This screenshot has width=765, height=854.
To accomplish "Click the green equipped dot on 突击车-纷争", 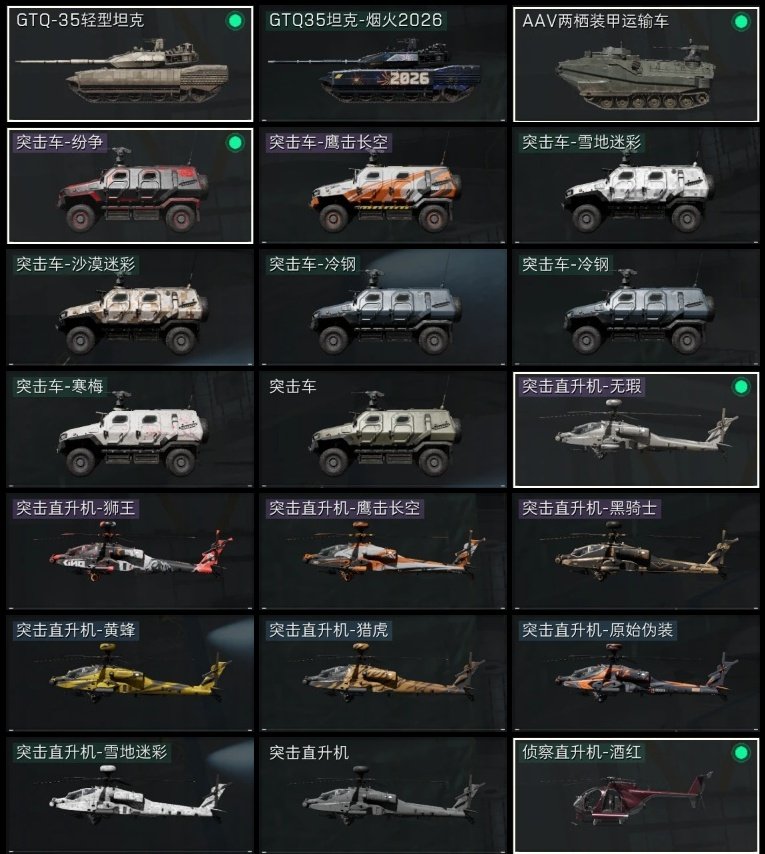I will point(235,143).
